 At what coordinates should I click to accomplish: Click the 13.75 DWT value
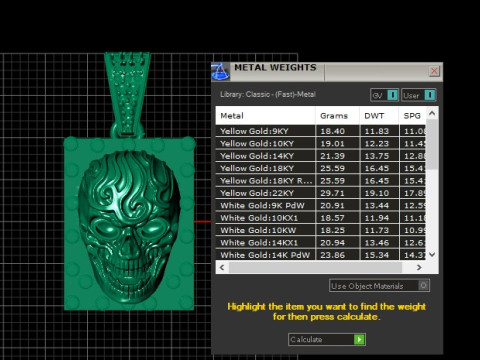click(377, 156)
